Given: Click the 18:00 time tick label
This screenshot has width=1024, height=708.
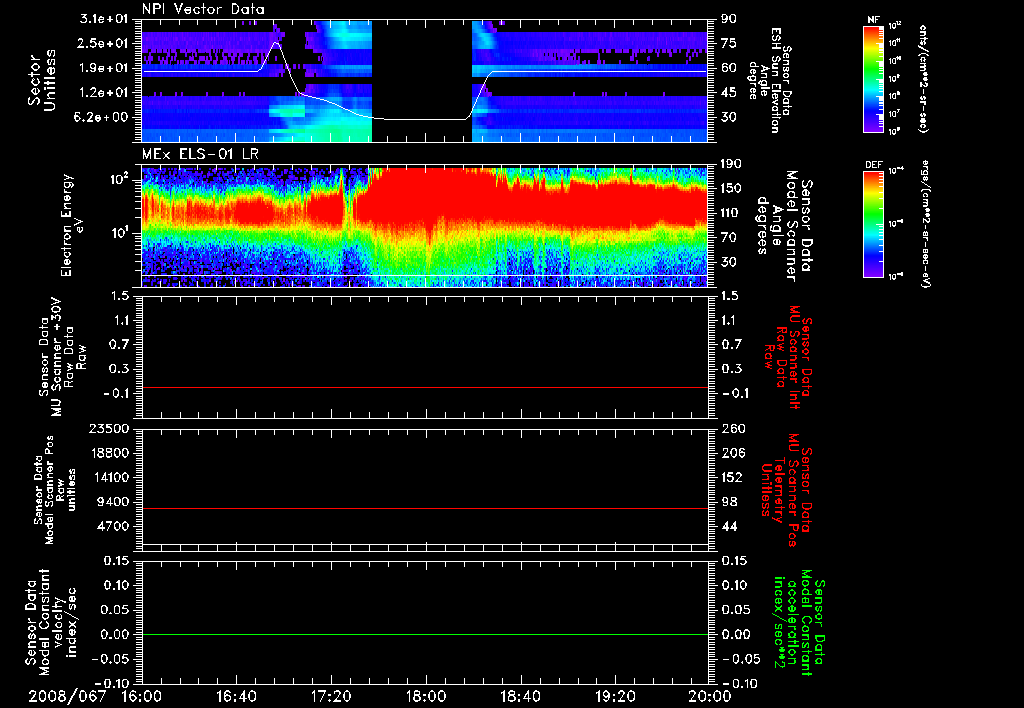Looking at the screenshot, I should 426,697.
